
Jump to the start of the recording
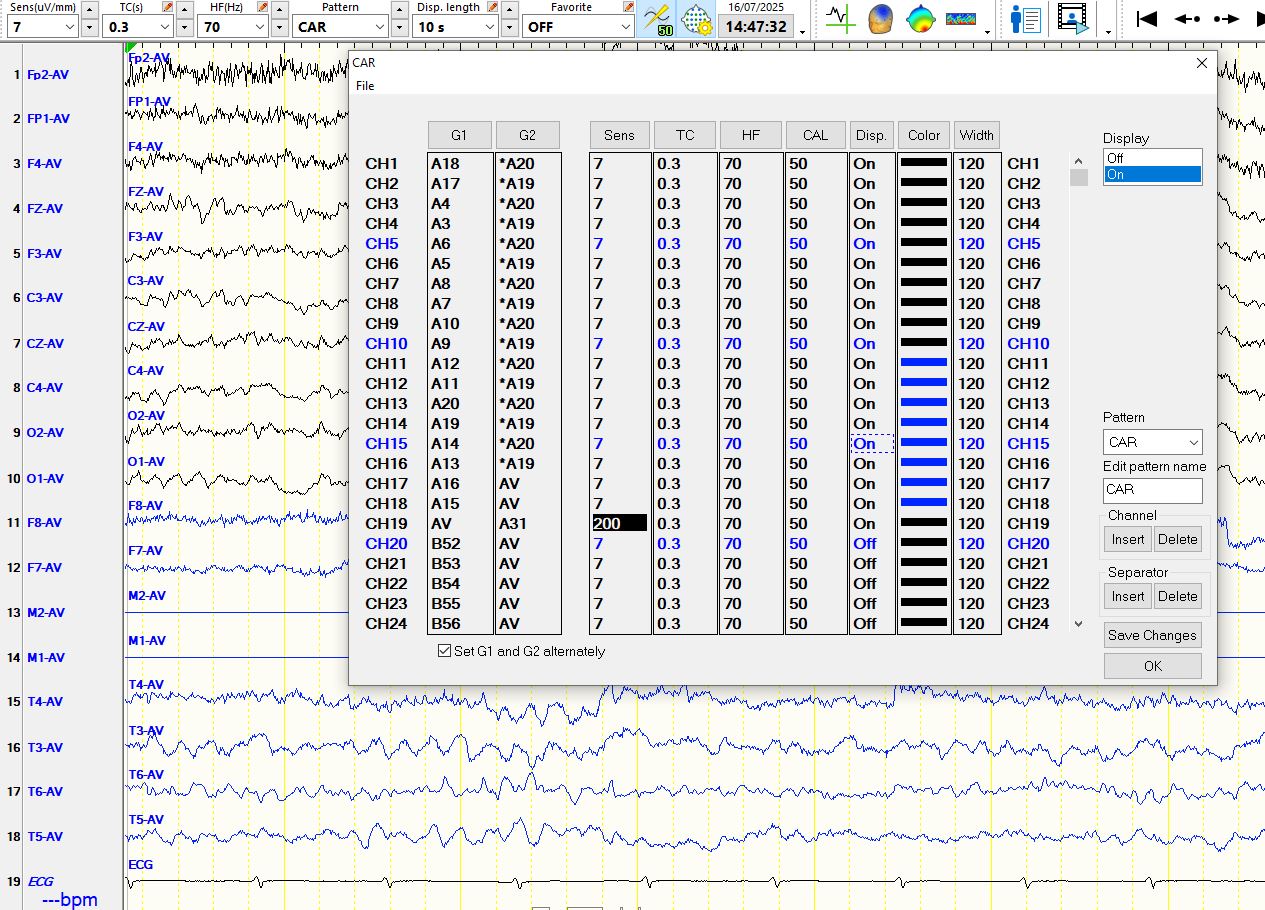1147,19
